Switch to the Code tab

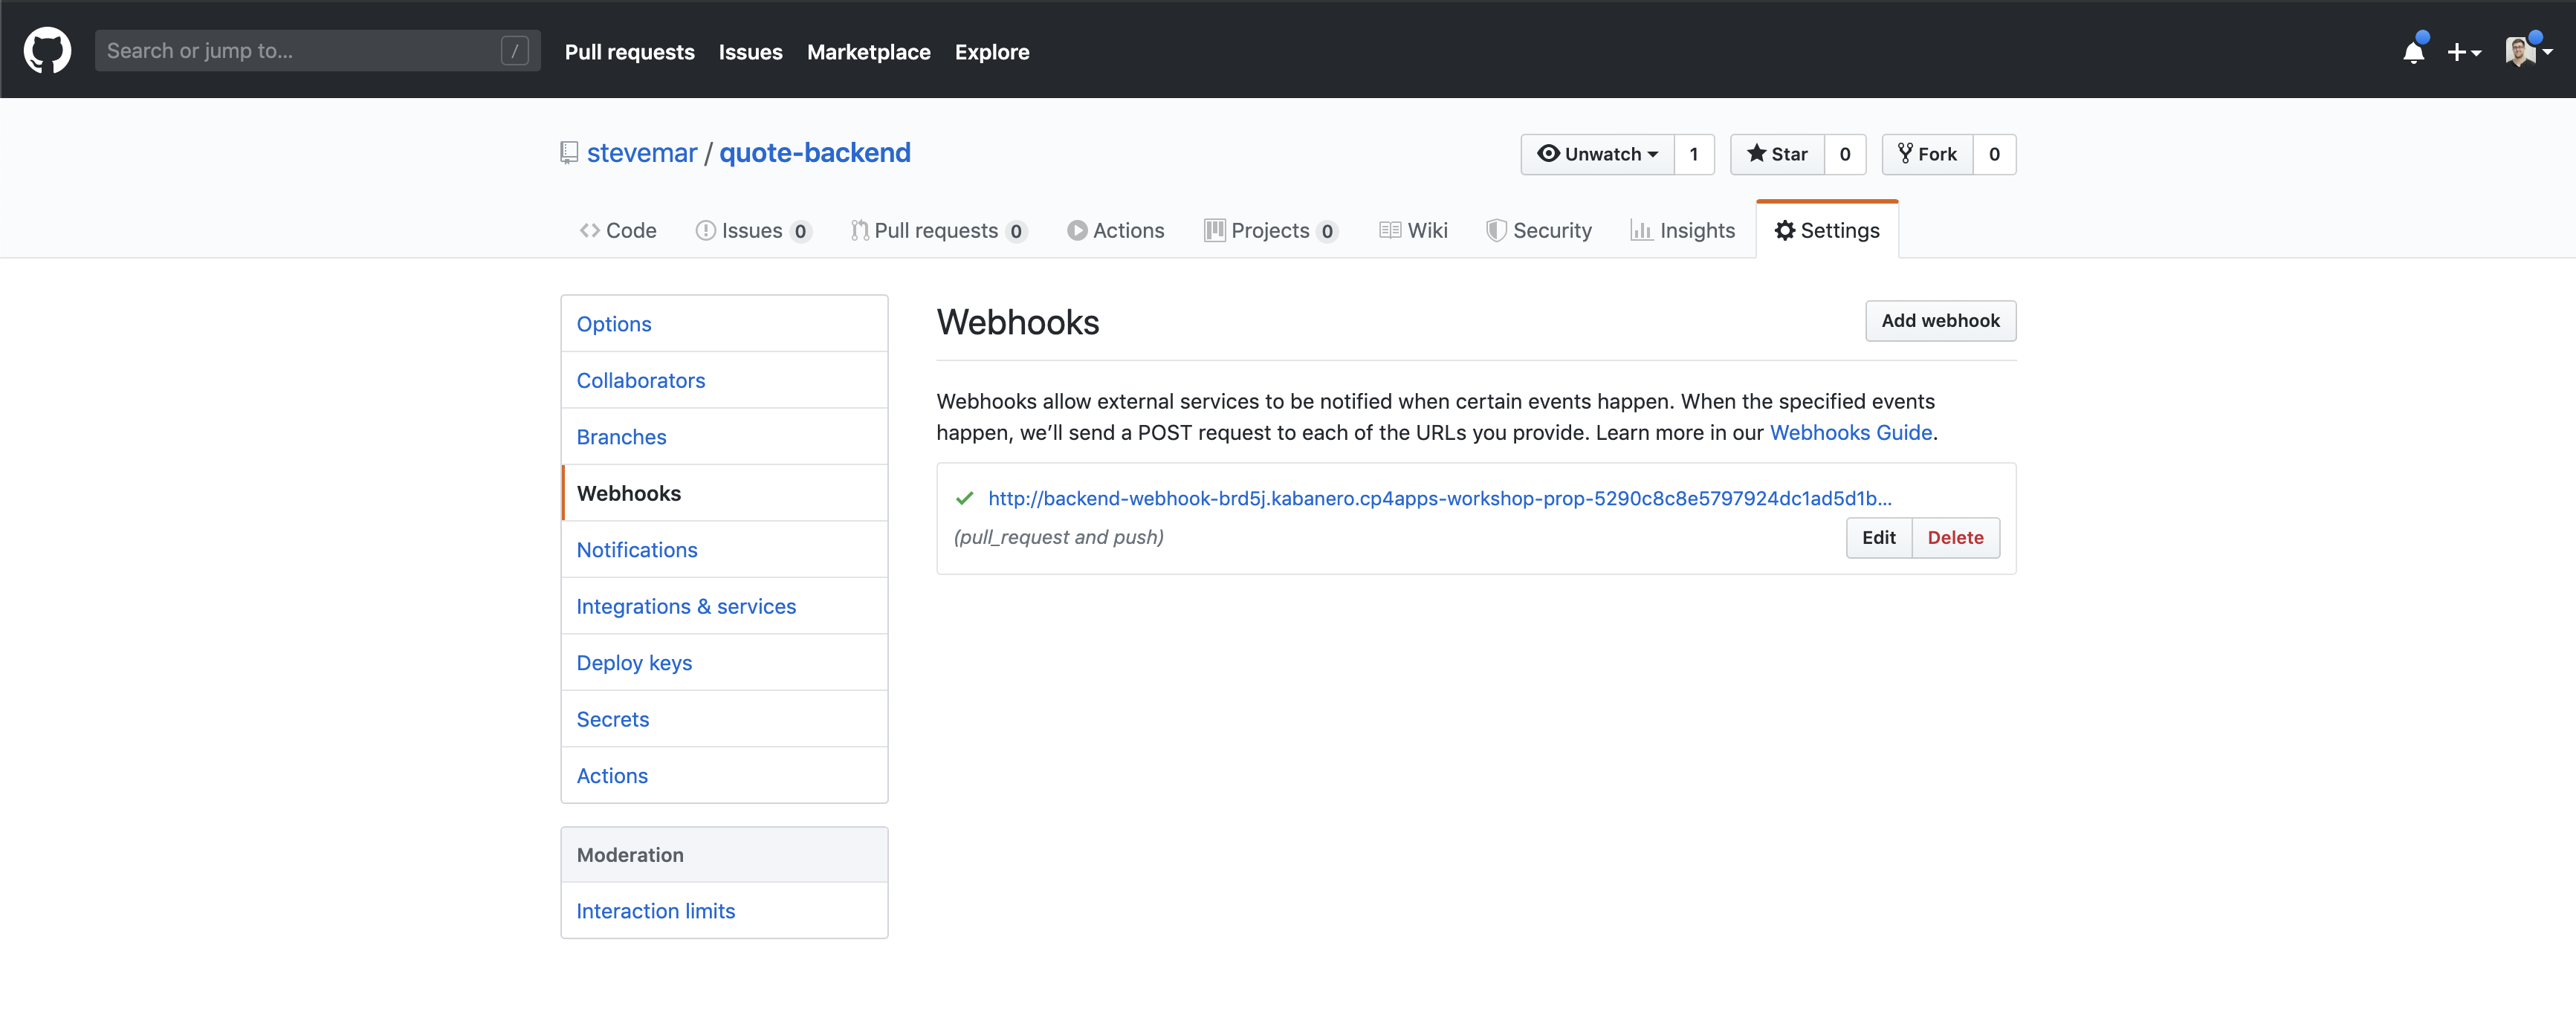(x=618, y=231)
